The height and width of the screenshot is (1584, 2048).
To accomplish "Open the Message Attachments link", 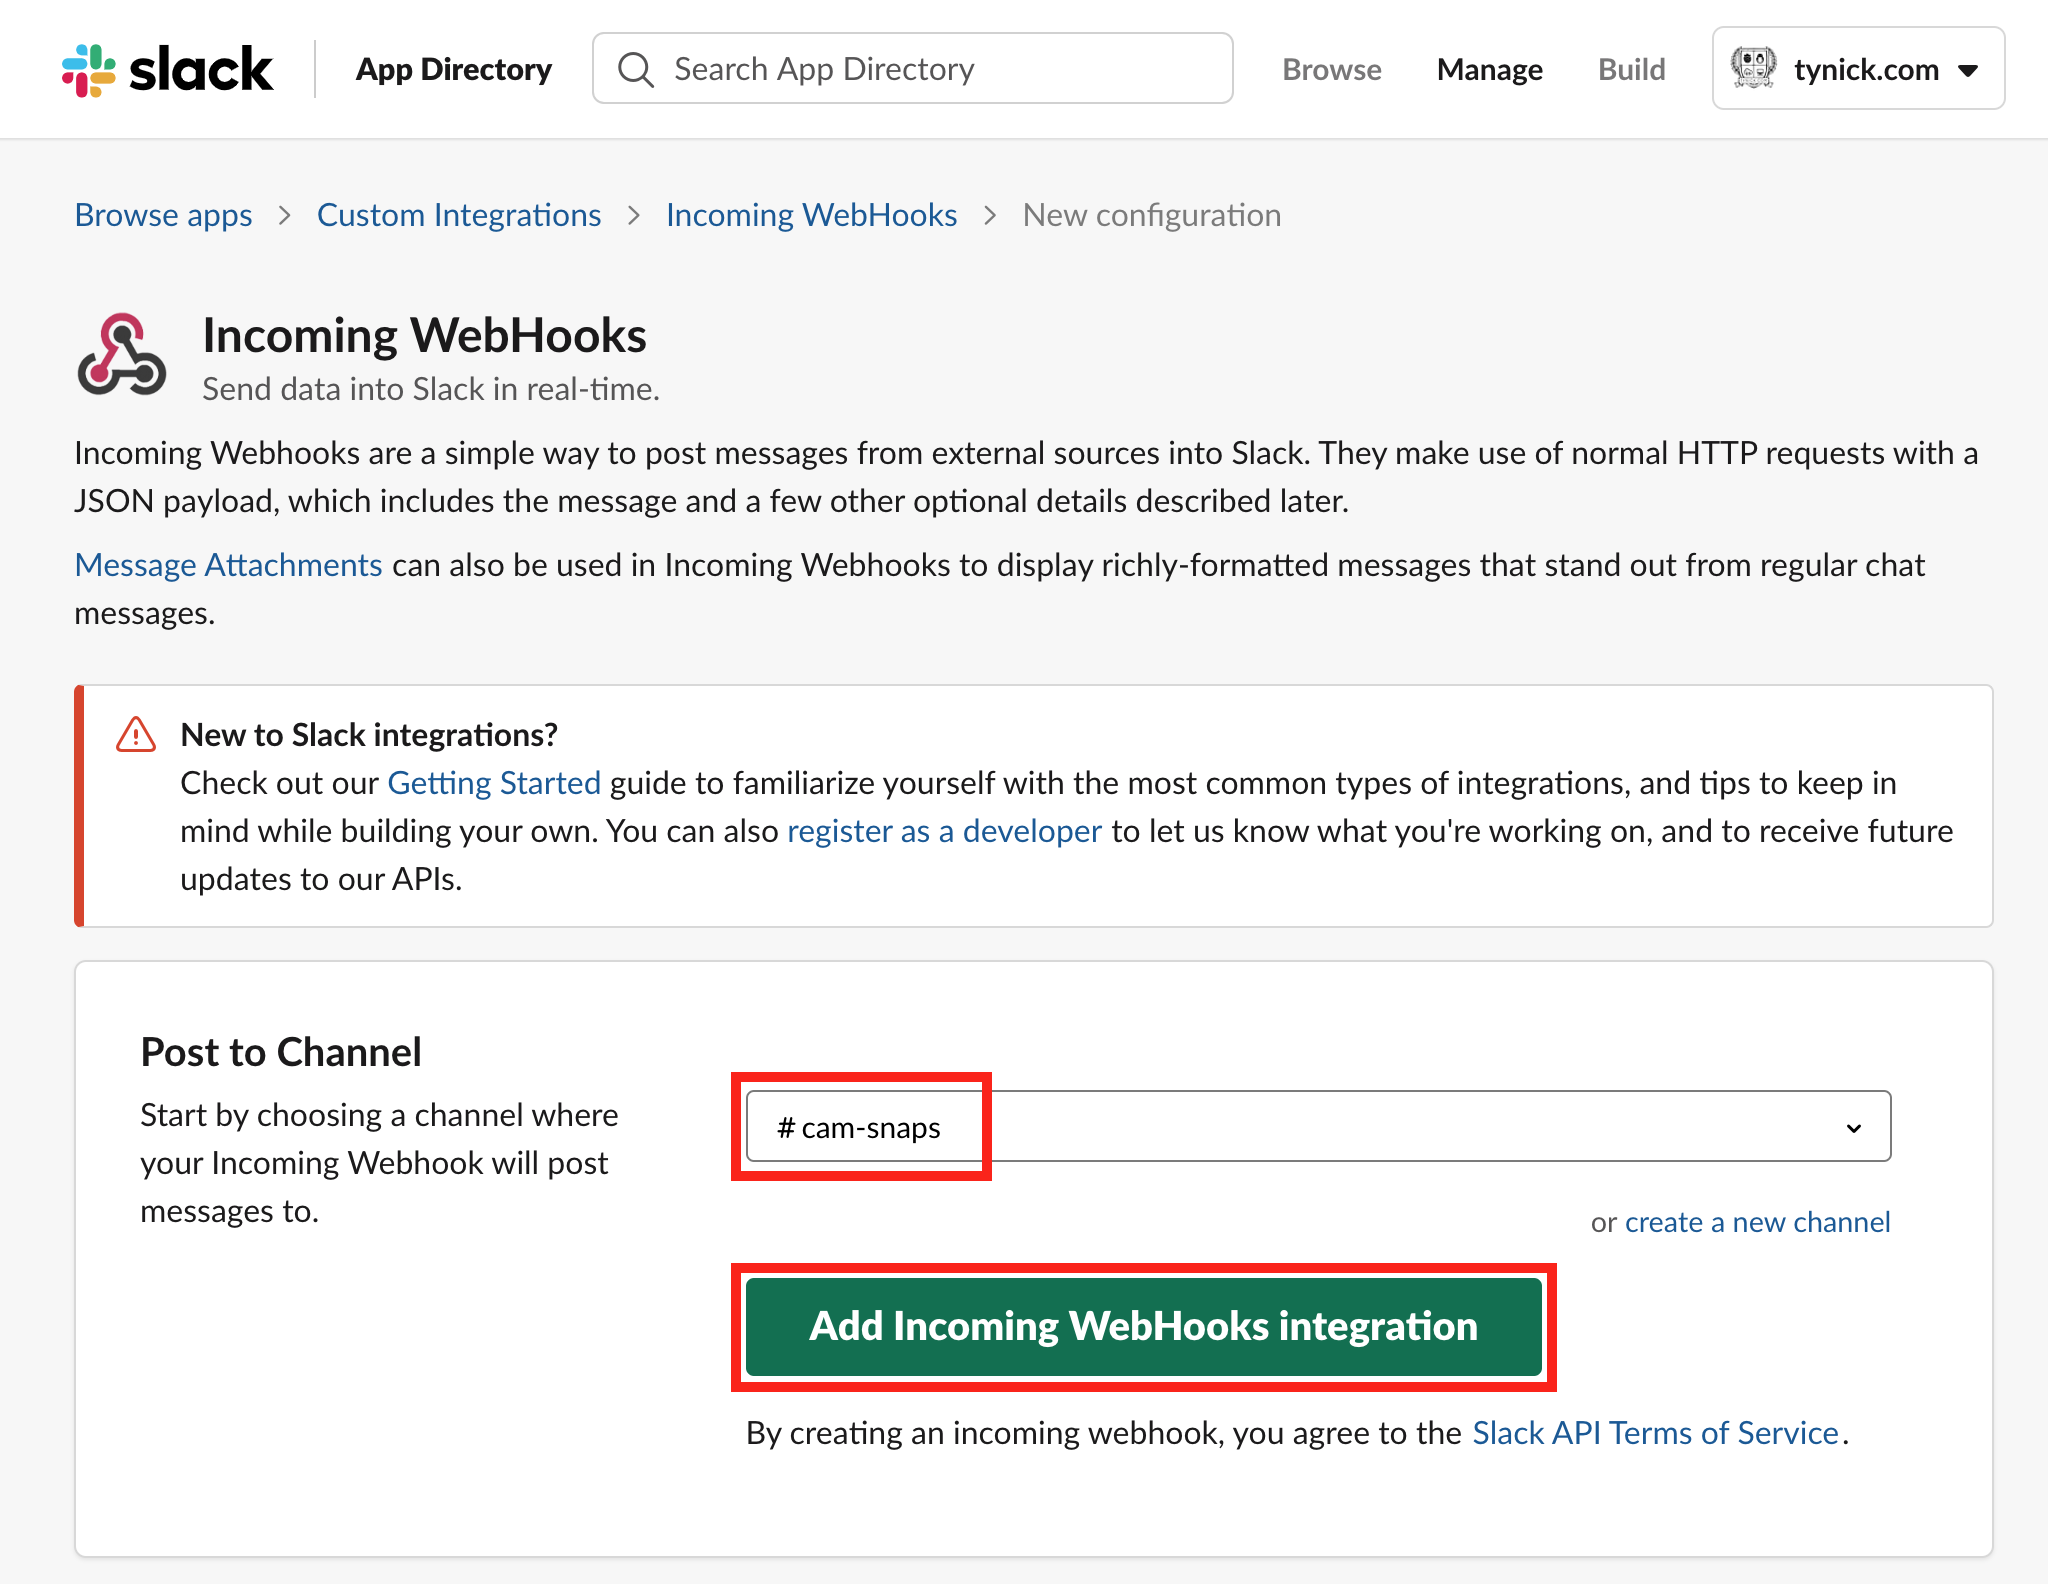I will click(229, 565).
